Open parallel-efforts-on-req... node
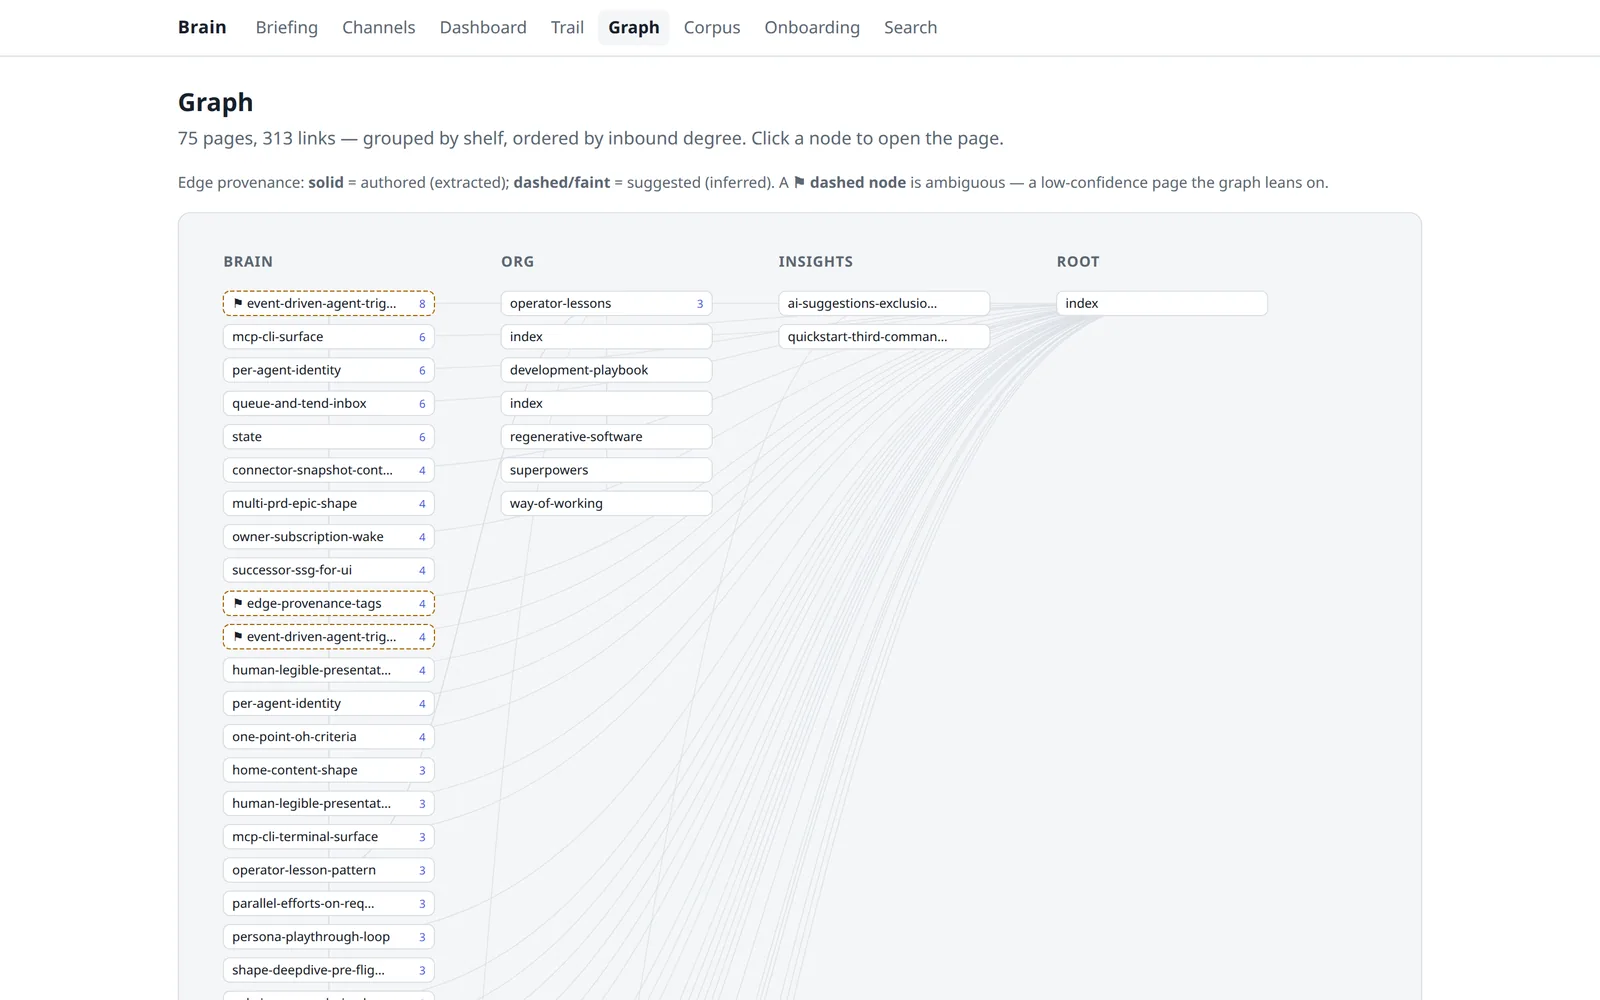The width and height of the screenshot is (1600, 1000). pos(329,903)
